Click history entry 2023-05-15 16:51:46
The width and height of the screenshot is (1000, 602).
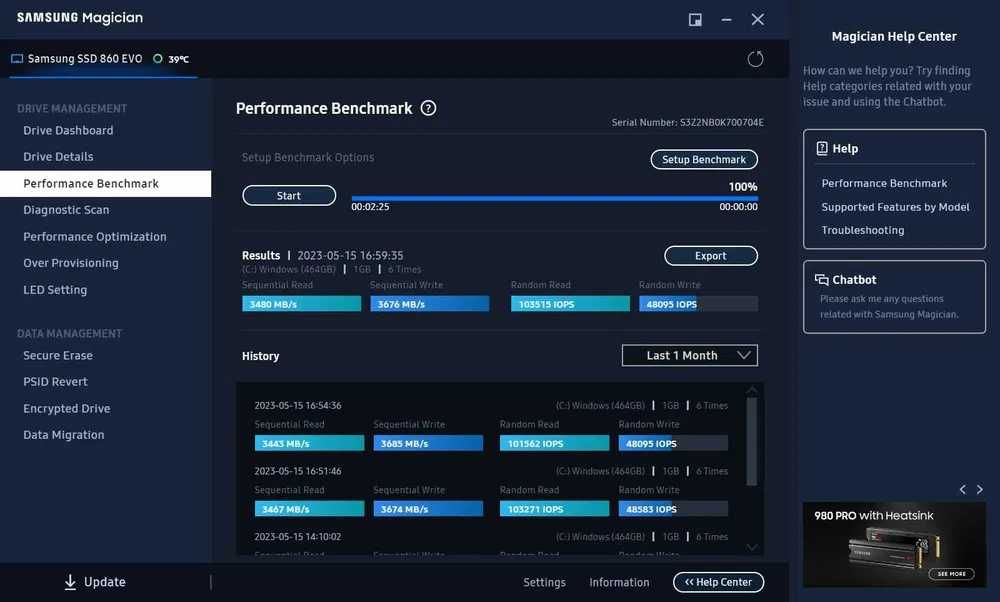coord(298,471)
